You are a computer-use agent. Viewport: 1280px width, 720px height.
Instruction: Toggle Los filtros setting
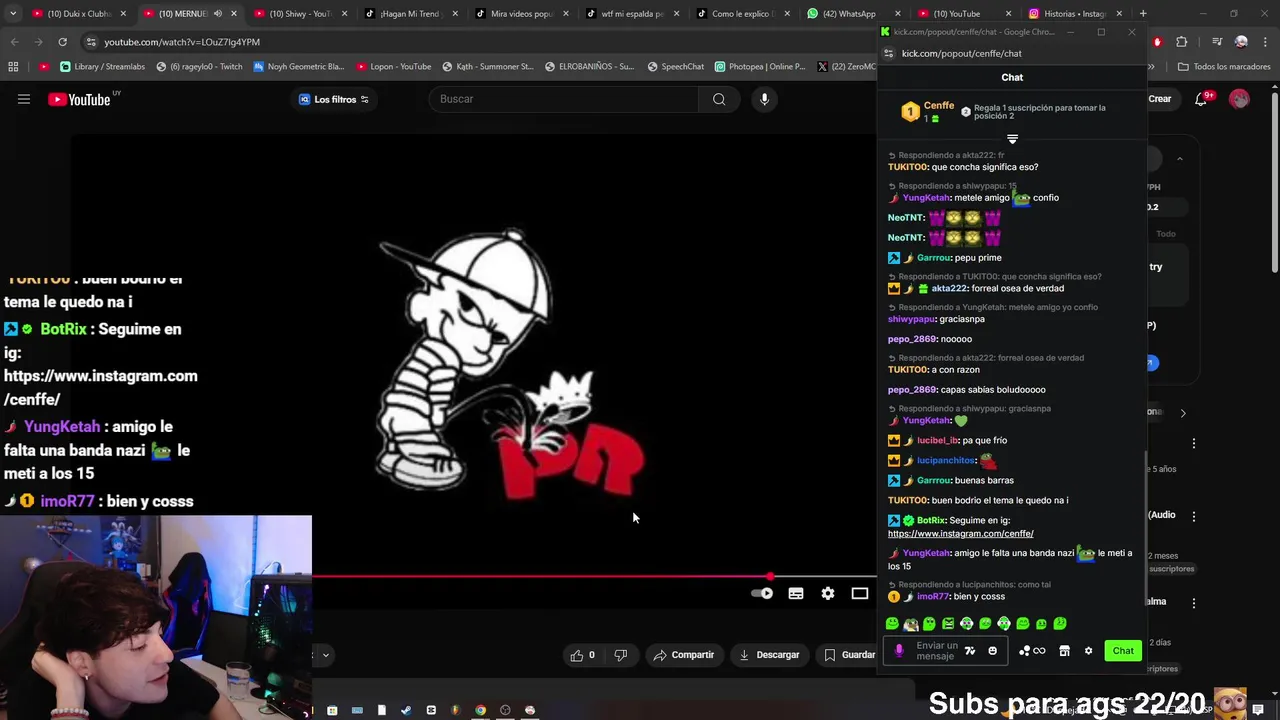(334, 99)
